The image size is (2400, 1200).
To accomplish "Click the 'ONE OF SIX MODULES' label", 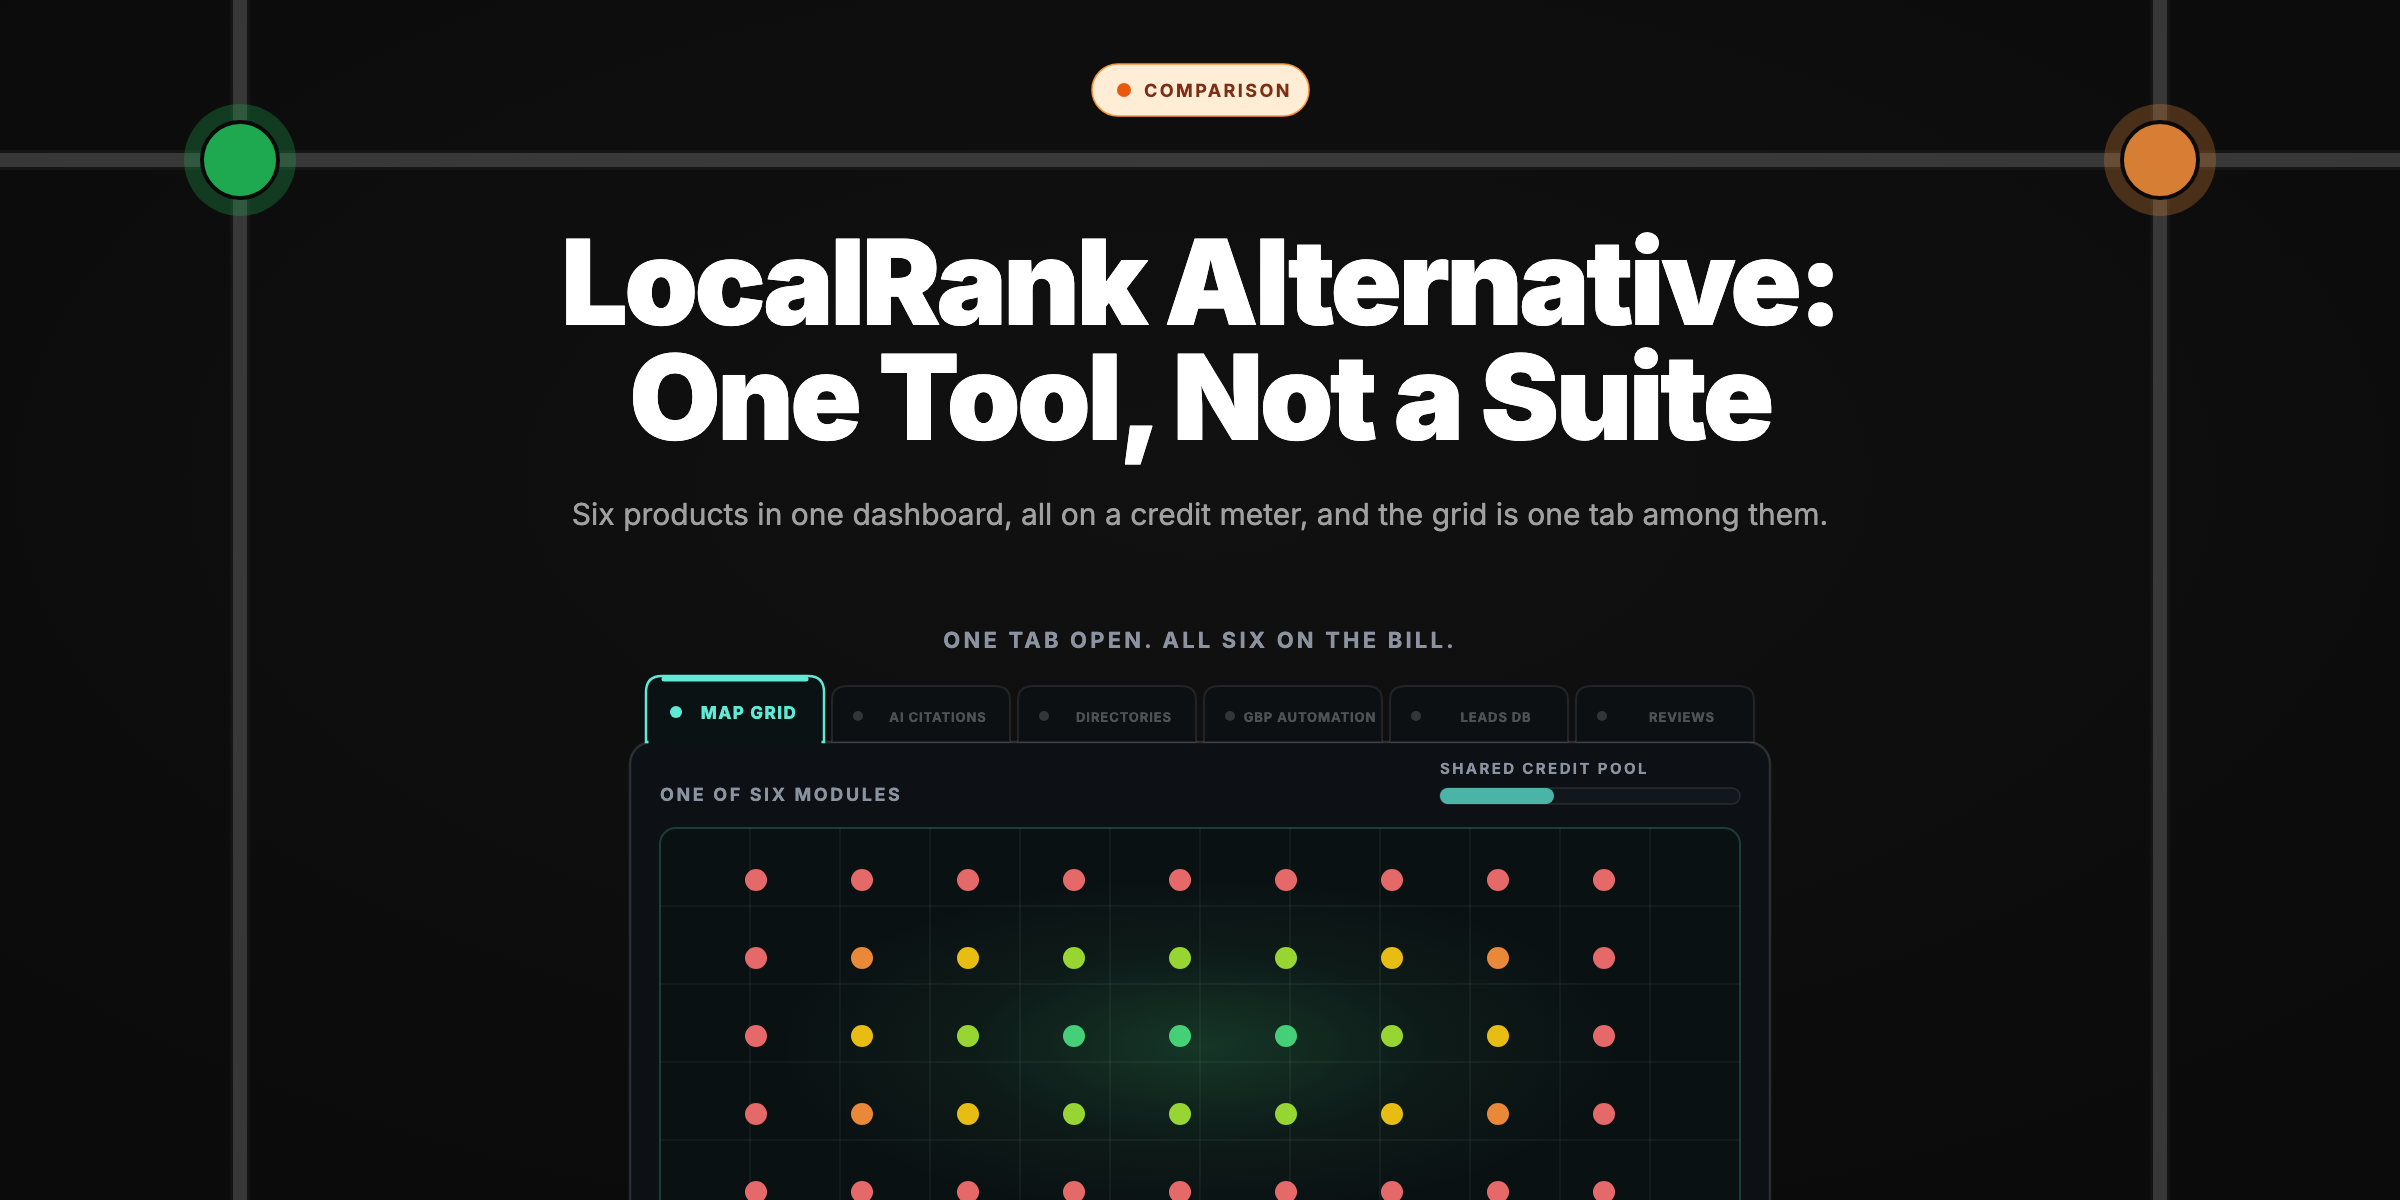I will pyautogui.click(x=780, y=794).
